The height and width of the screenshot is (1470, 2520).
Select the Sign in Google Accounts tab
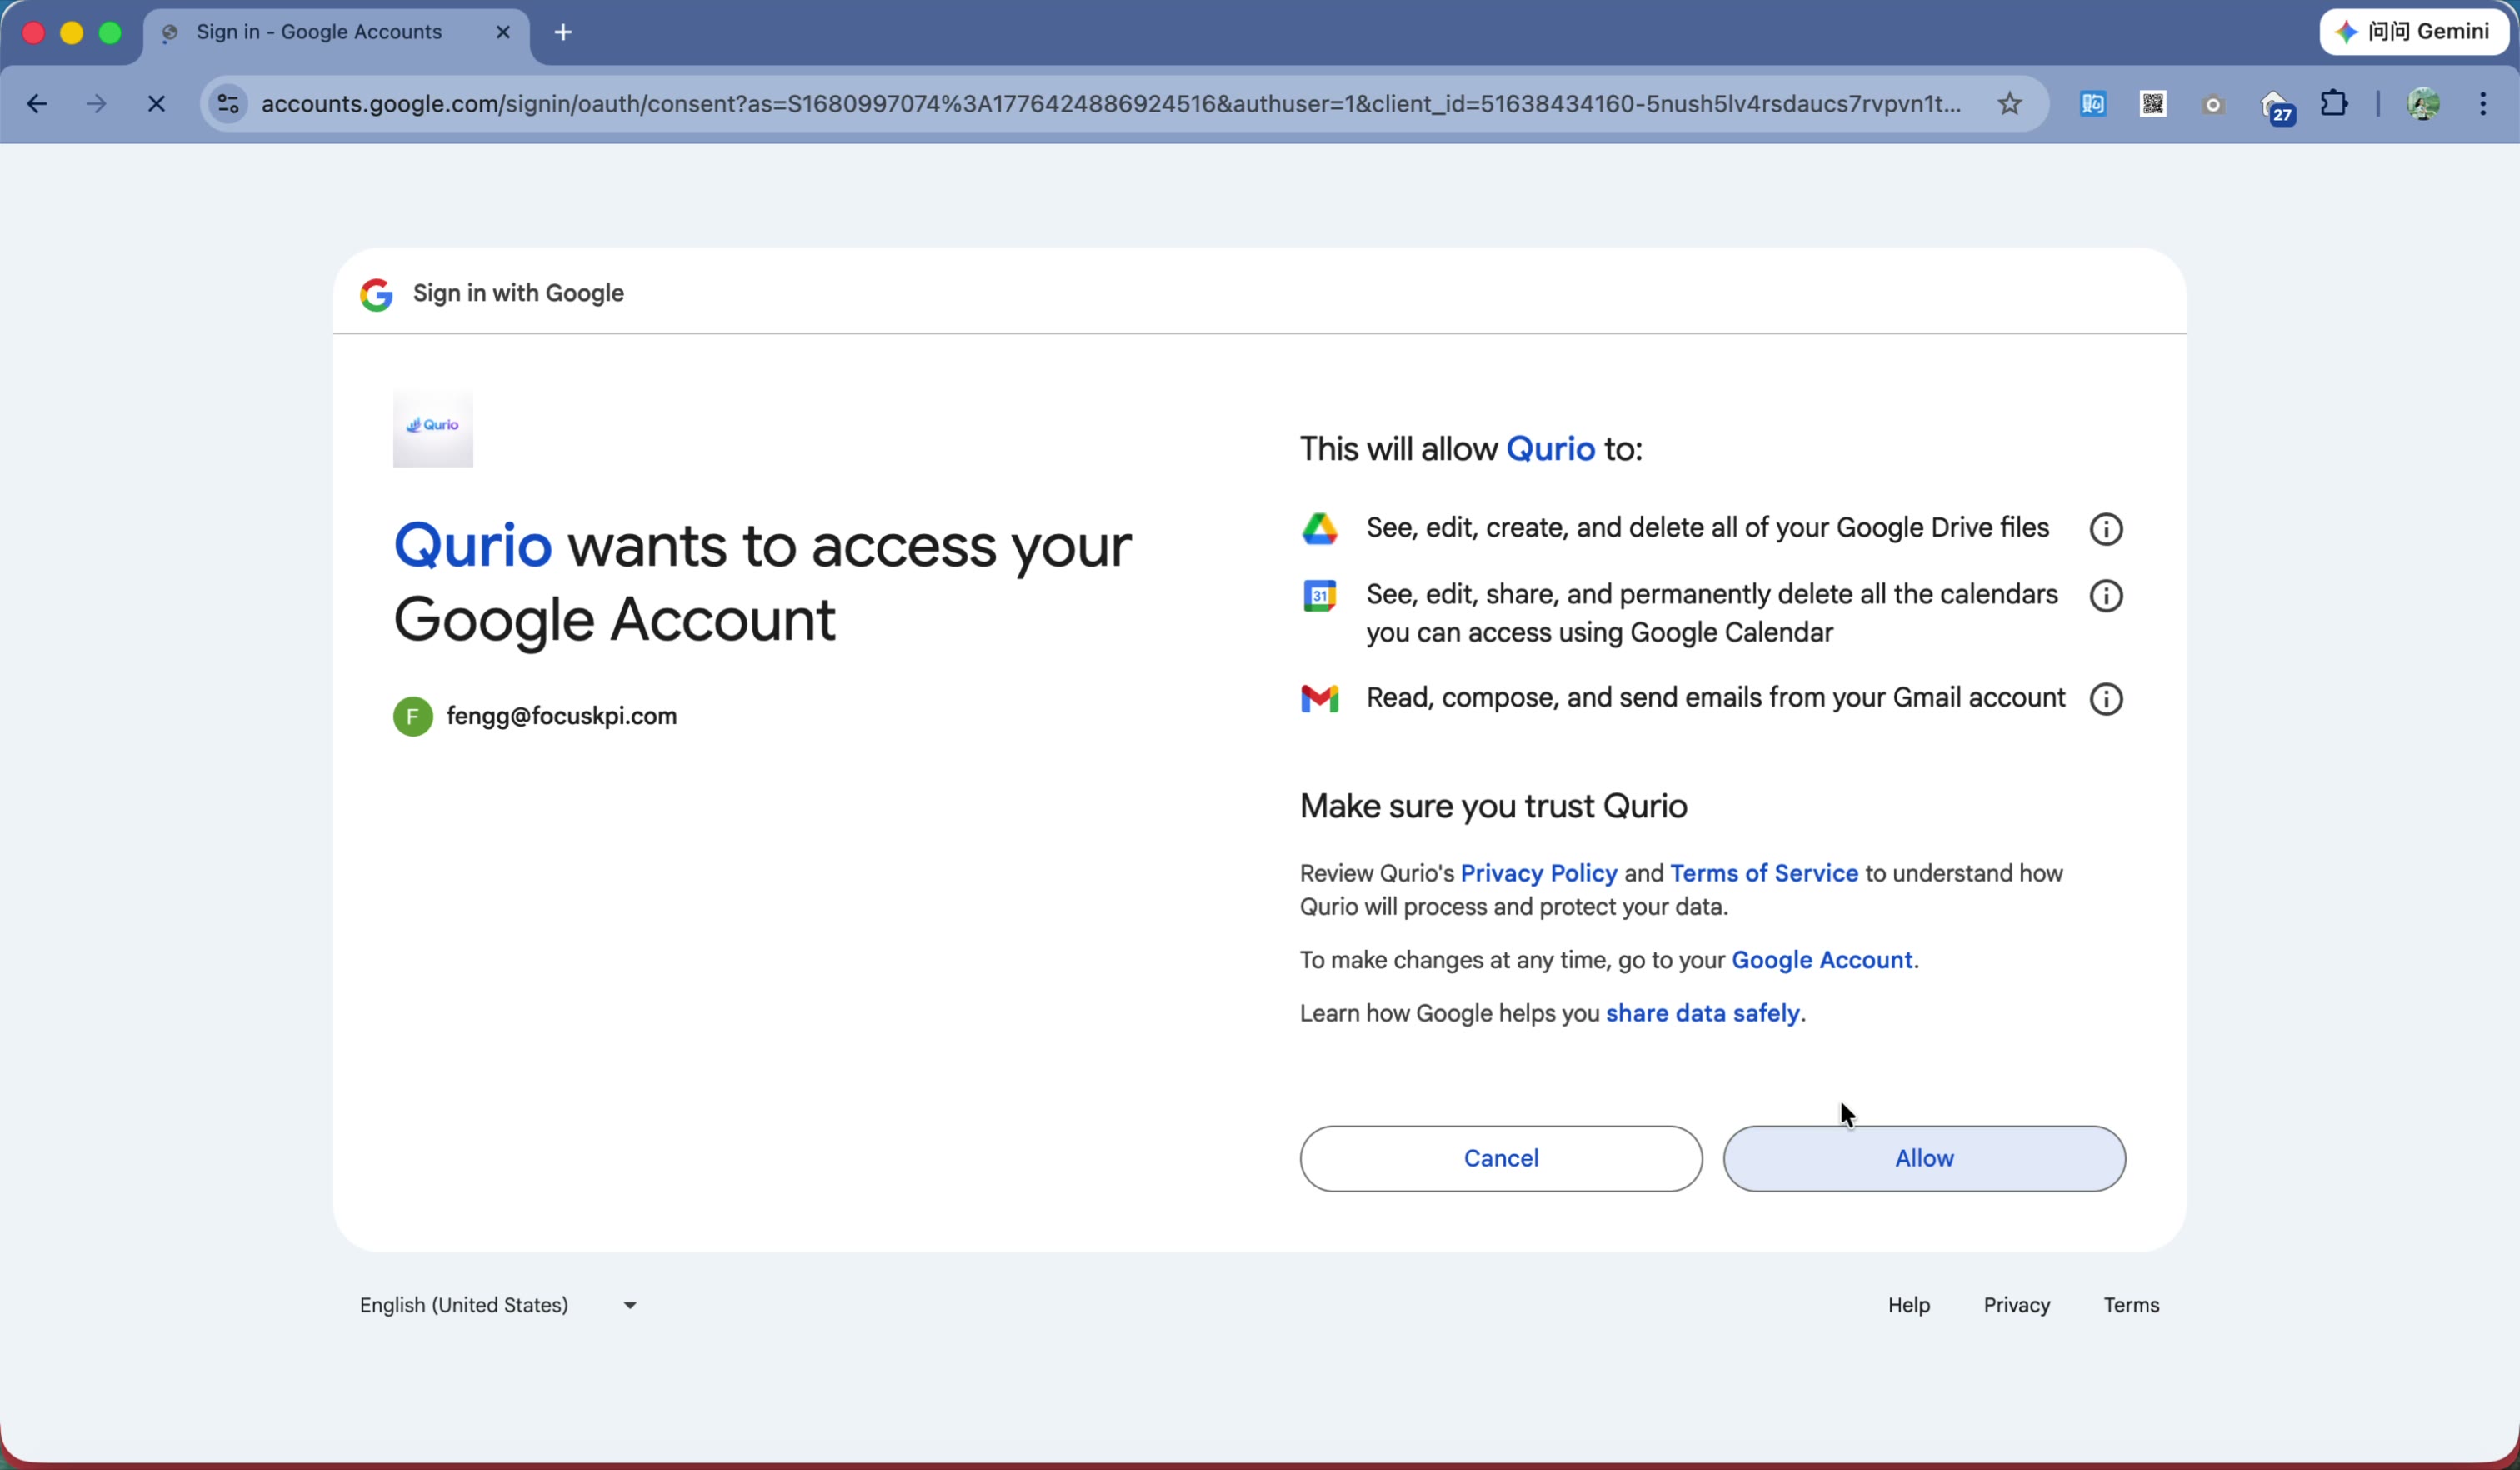(x=318, y=32)
